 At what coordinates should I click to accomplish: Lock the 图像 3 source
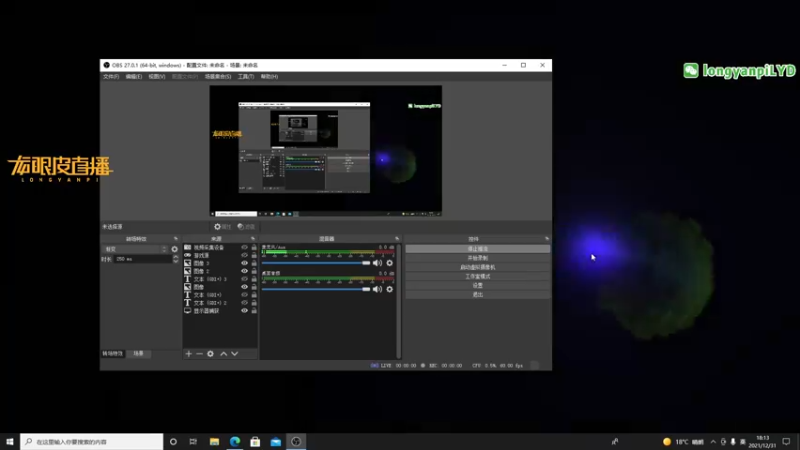tap(254, 263)
